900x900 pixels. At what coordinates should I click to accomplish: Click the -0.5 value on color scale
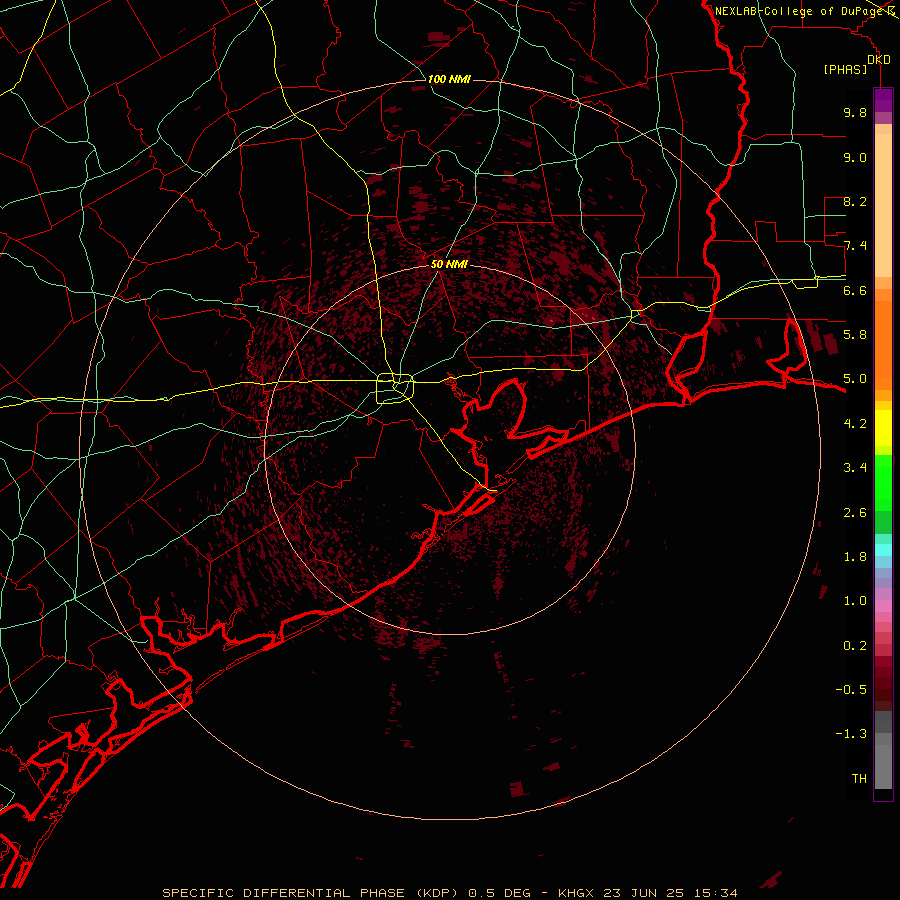[851, 690]
